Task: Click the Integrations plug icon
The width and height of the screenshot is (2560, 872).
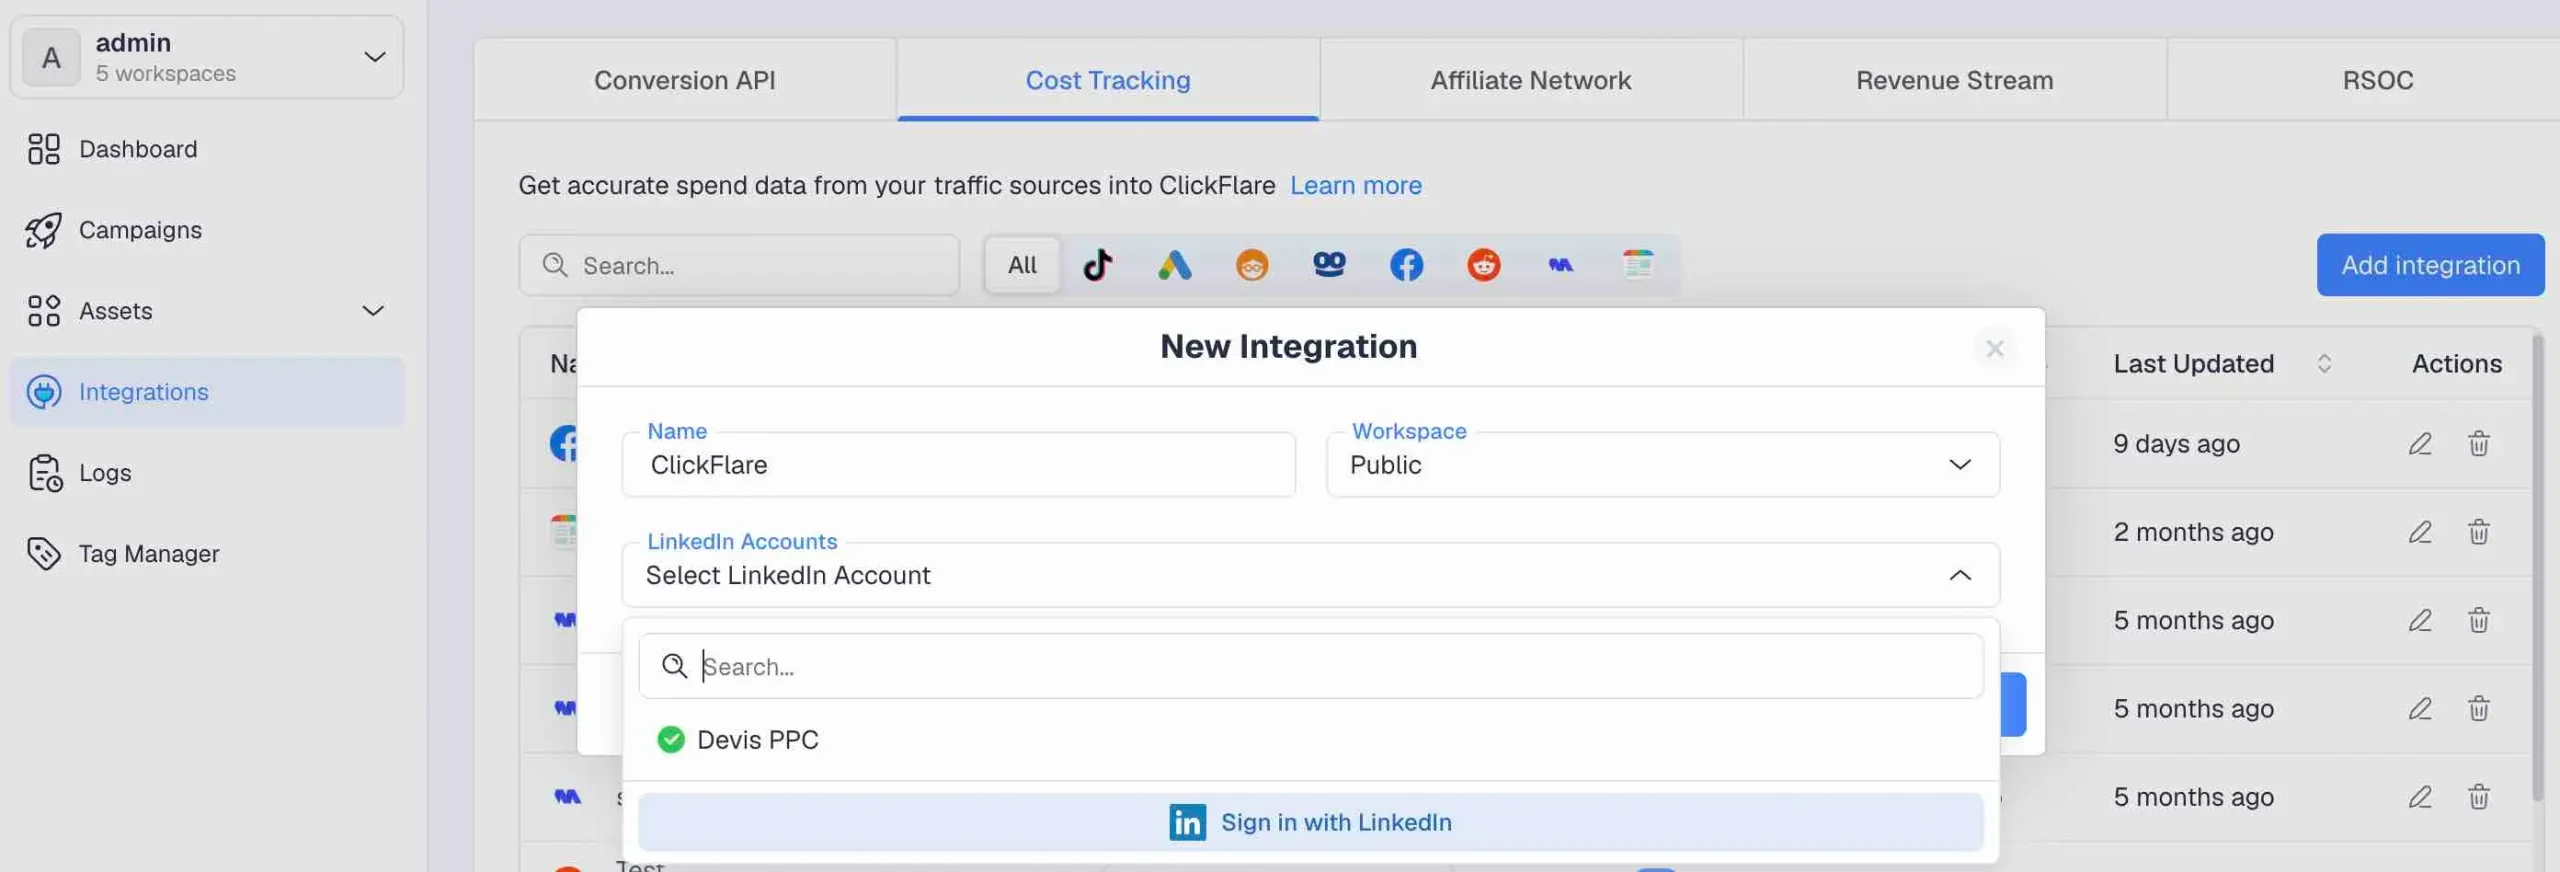Action: 44,392
